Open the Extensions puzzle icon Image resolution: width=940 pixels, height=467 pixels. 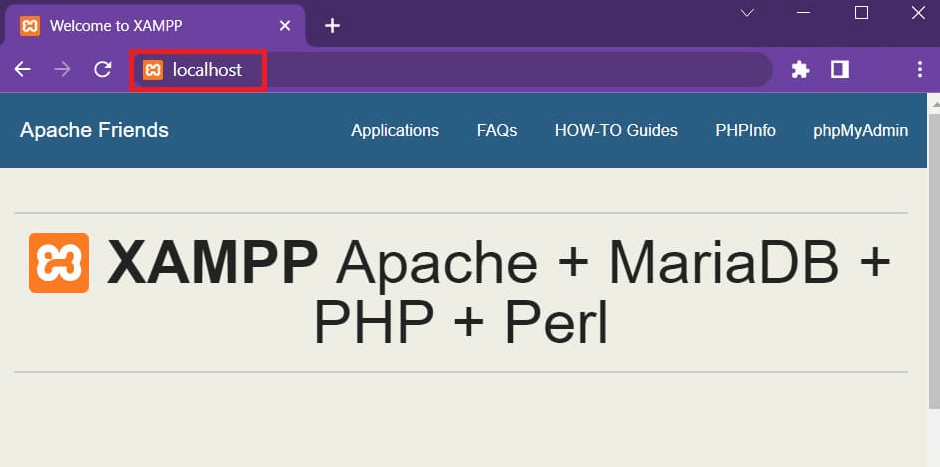800,70
